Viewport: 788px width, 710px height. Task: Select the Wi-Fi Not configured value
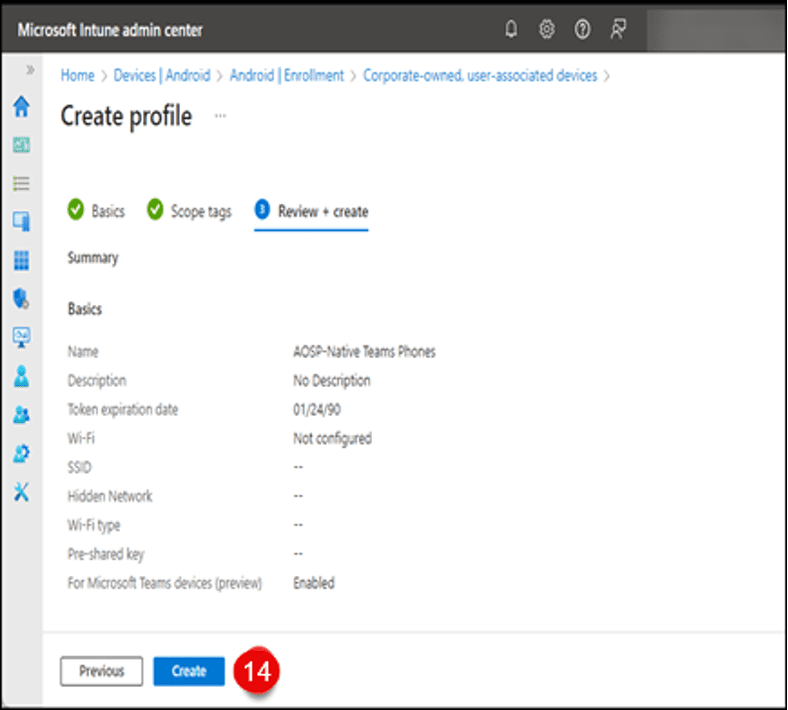point(332,439)
